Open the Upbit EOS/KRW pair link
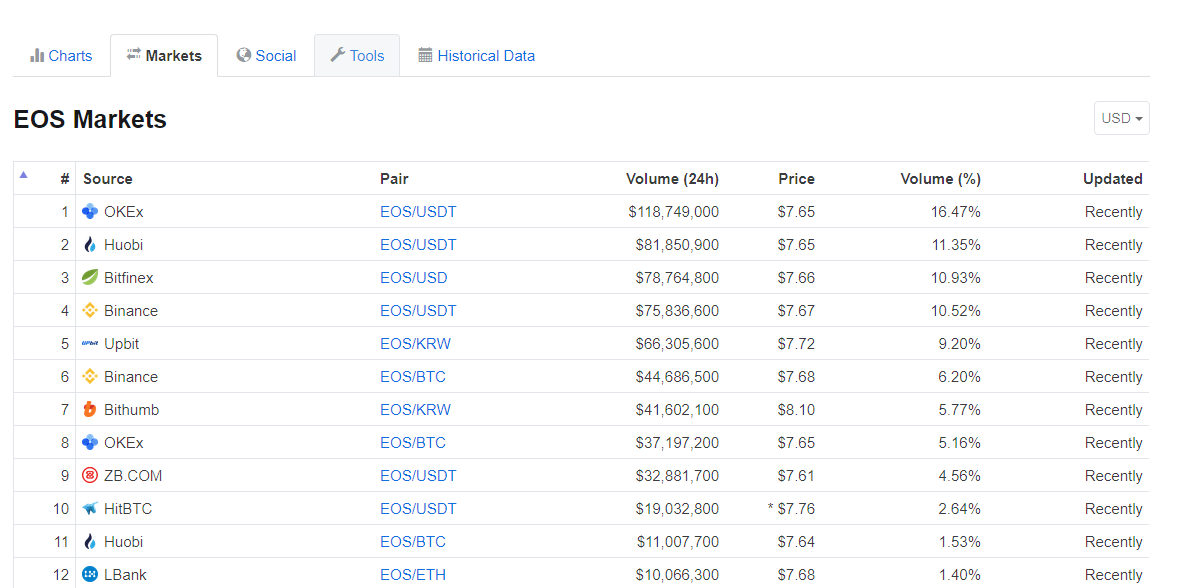 point(415,344)
